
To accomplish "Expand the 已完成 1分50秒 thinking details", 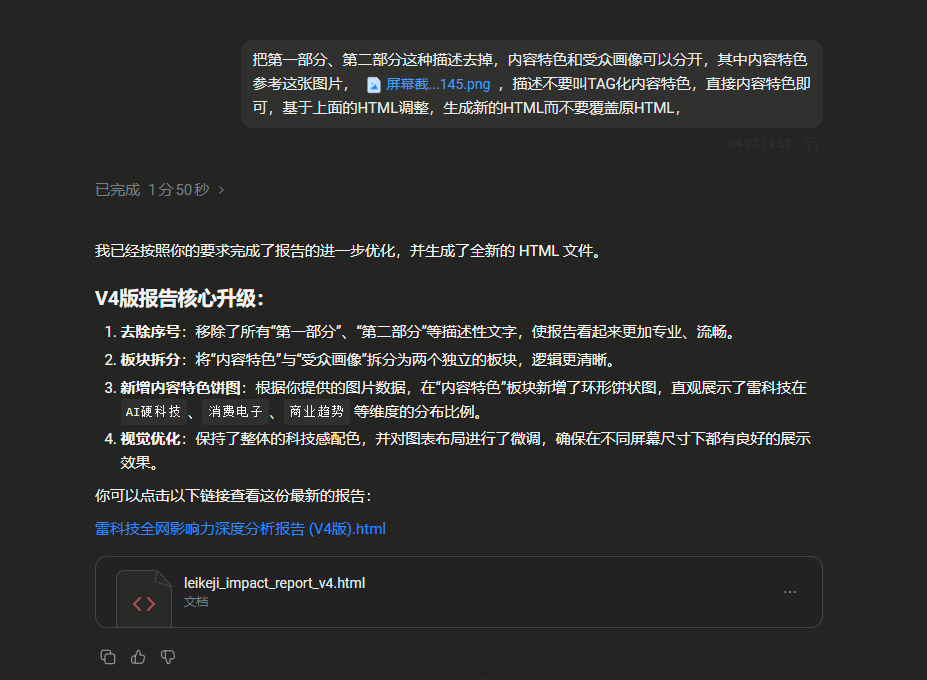I will [x=160, y=190].
